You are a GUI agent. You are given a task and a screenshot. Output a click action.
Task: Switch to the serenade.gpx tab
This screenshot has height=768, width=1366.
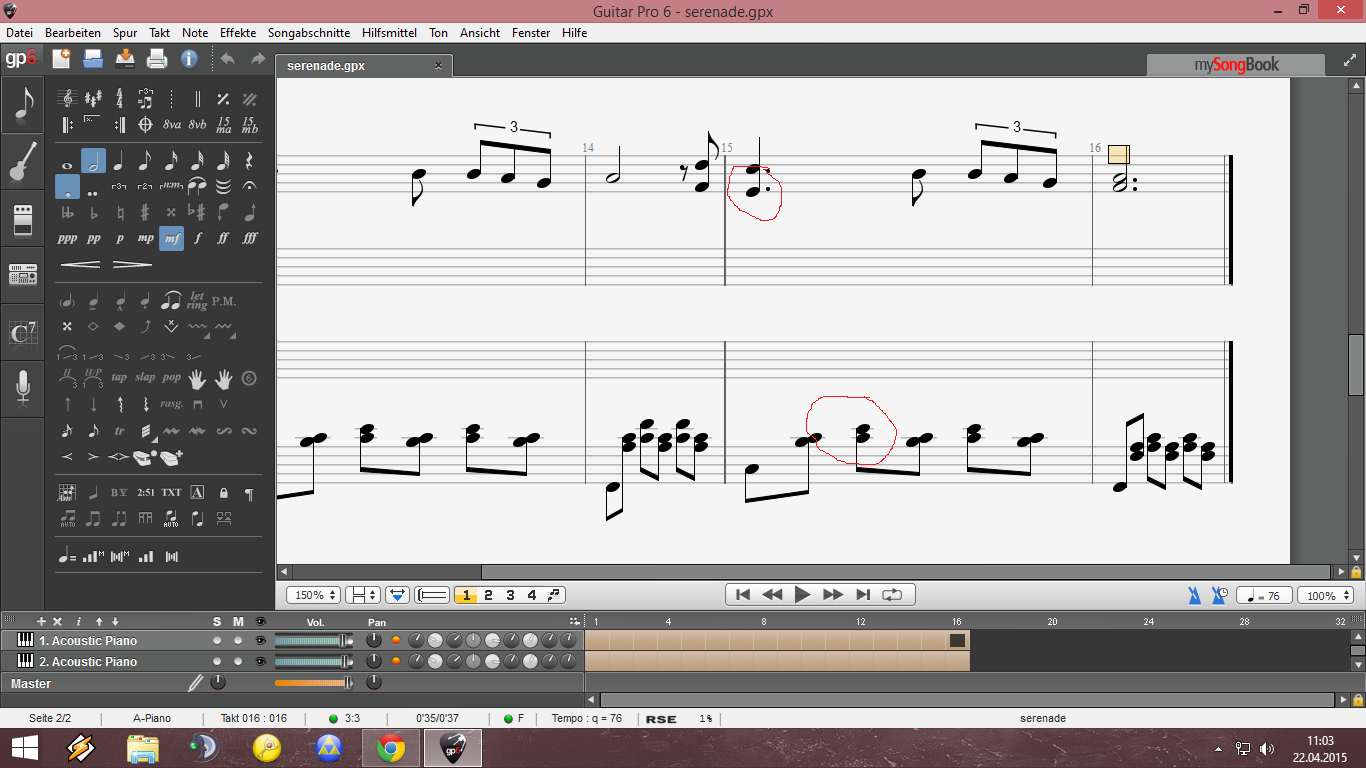[x=363, y=65]
